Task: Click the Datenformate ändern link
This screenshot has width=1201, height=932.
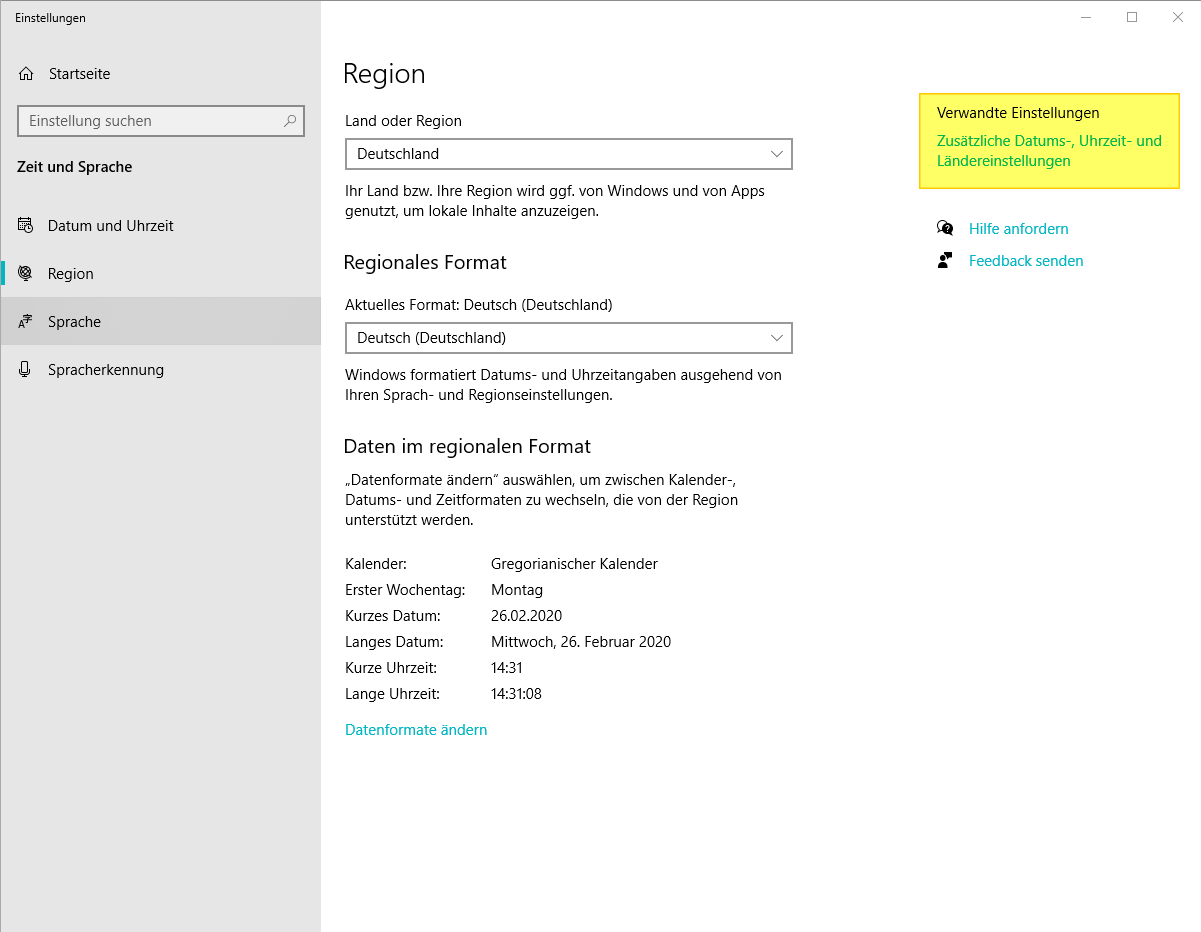Action: point(416,730)
